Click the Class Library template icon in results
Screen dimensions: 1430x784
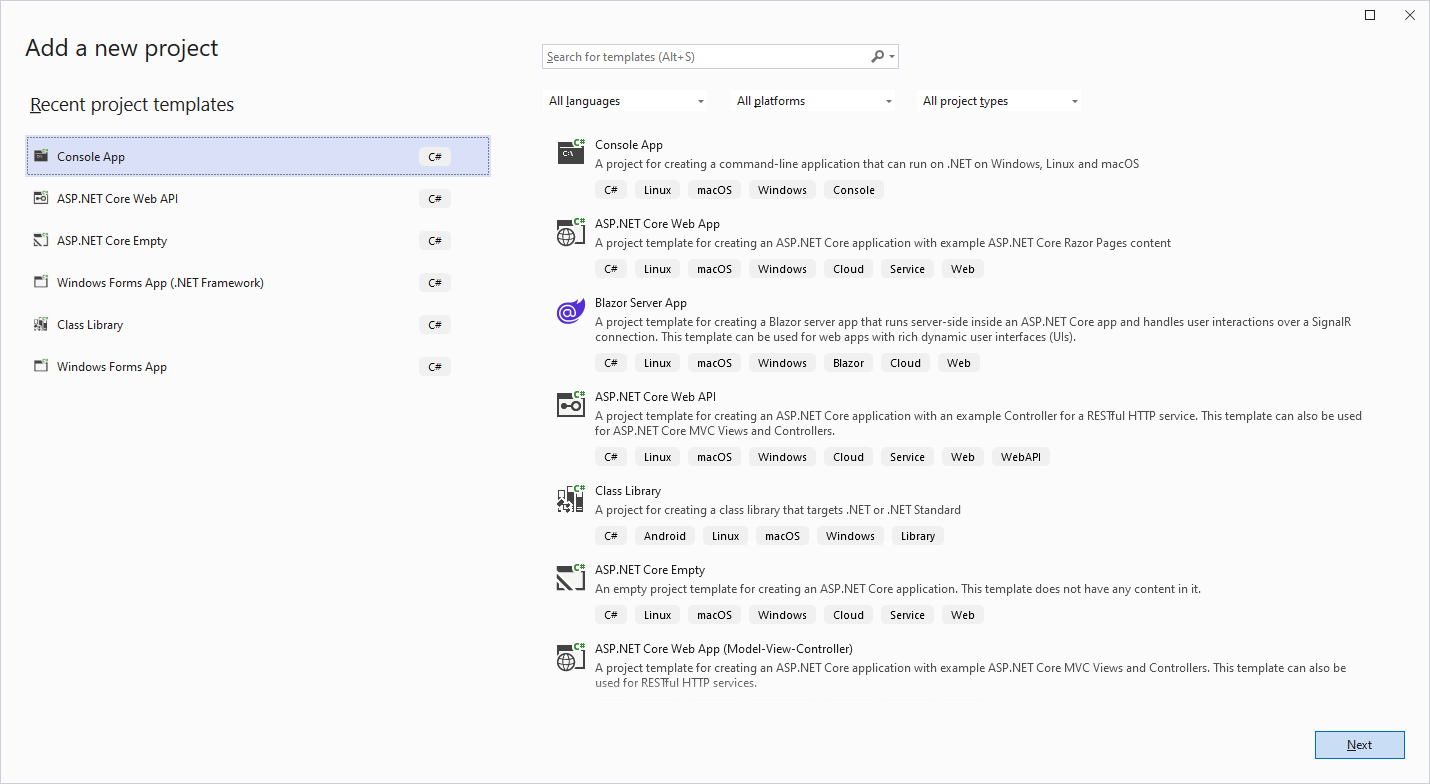(571, 498)
